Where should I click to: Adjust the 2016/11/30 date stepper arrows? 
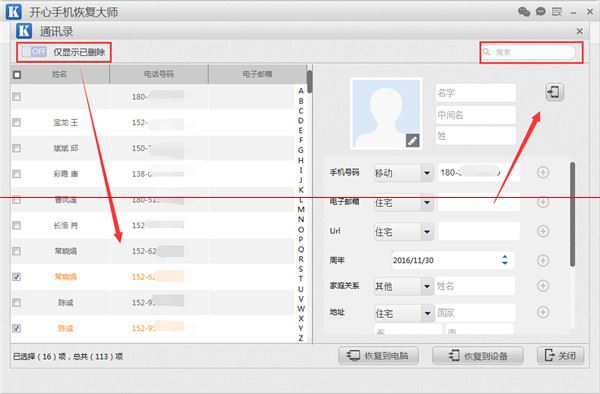(x=505, y=260)
